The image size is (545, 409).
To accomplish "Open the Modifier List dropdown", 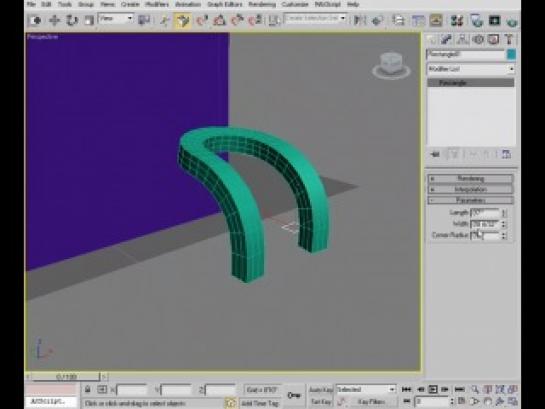I will [471, 69].
